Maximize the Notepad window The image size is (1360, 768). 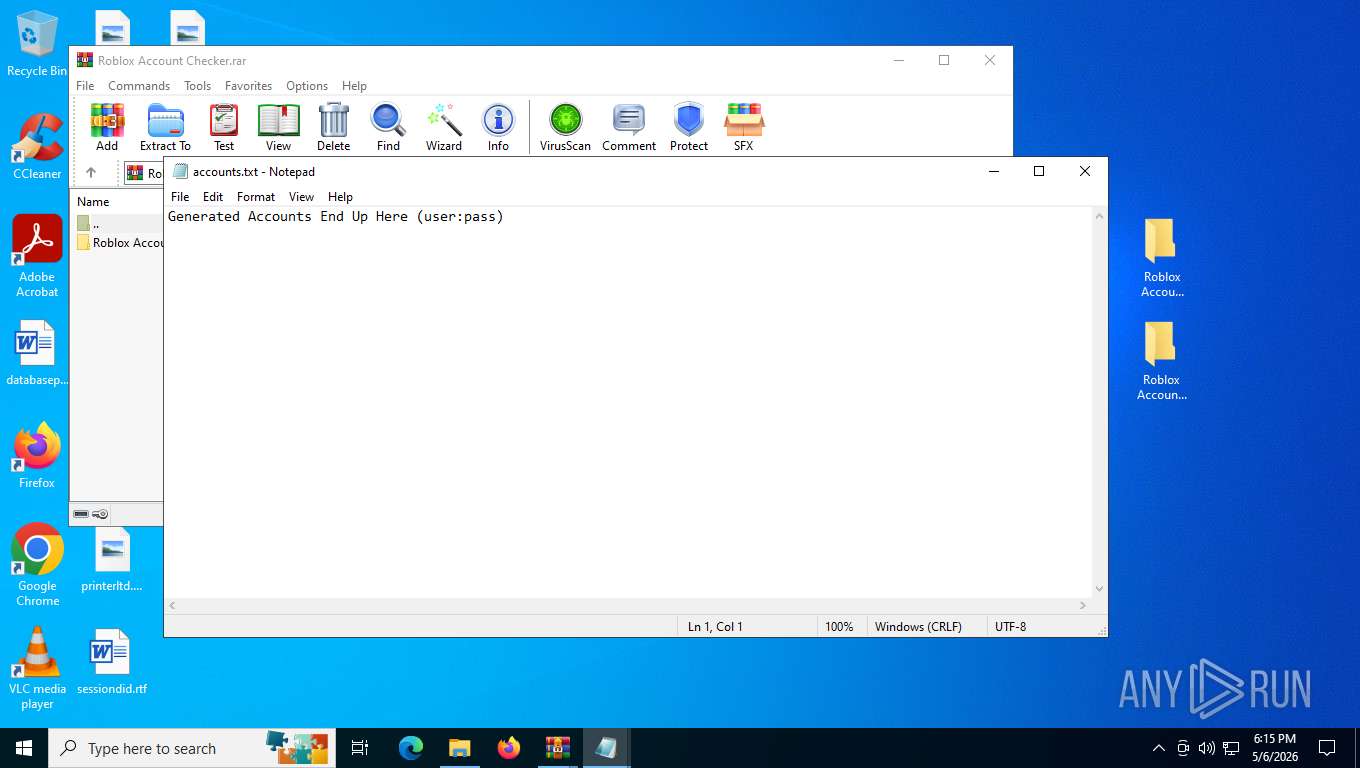pyautogui.click(x=1039, y=171)
